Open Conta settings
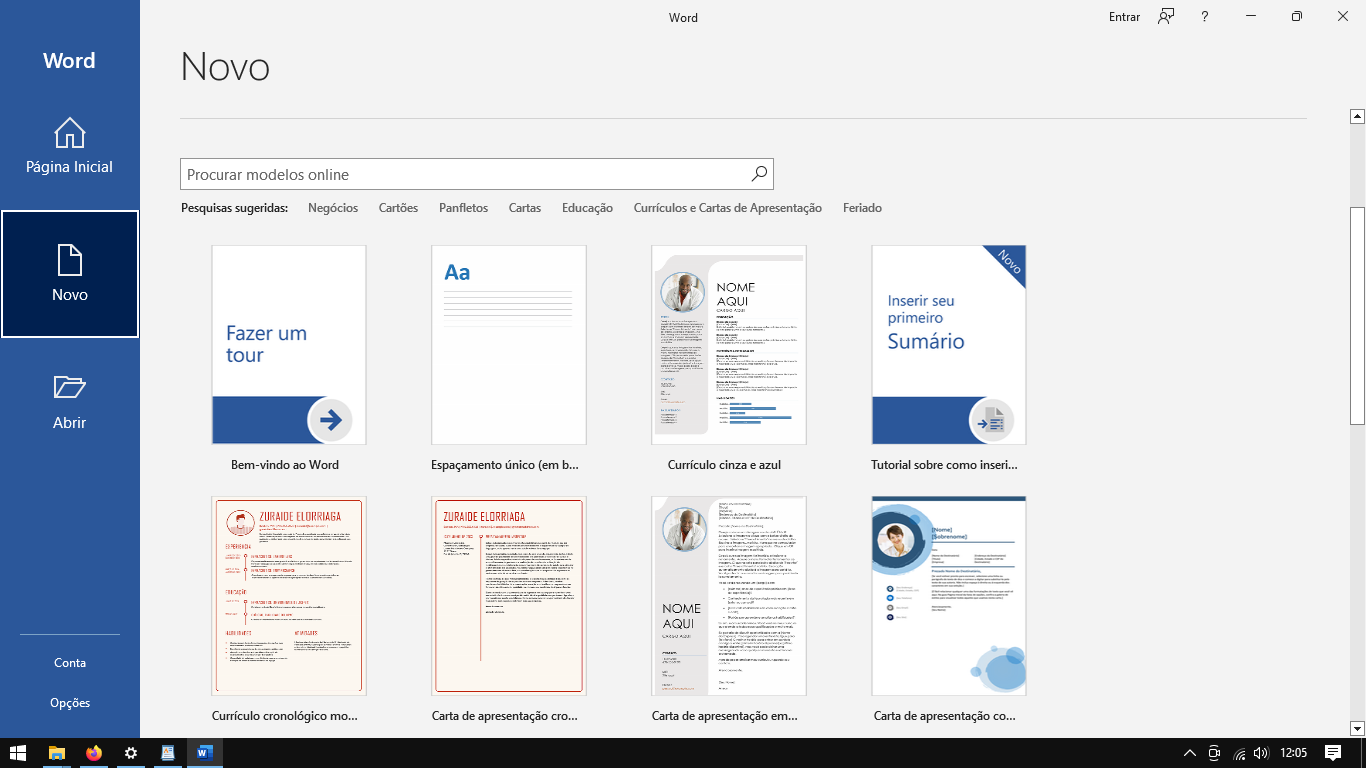Screen dimensions: 1366x768 [69, 663]
